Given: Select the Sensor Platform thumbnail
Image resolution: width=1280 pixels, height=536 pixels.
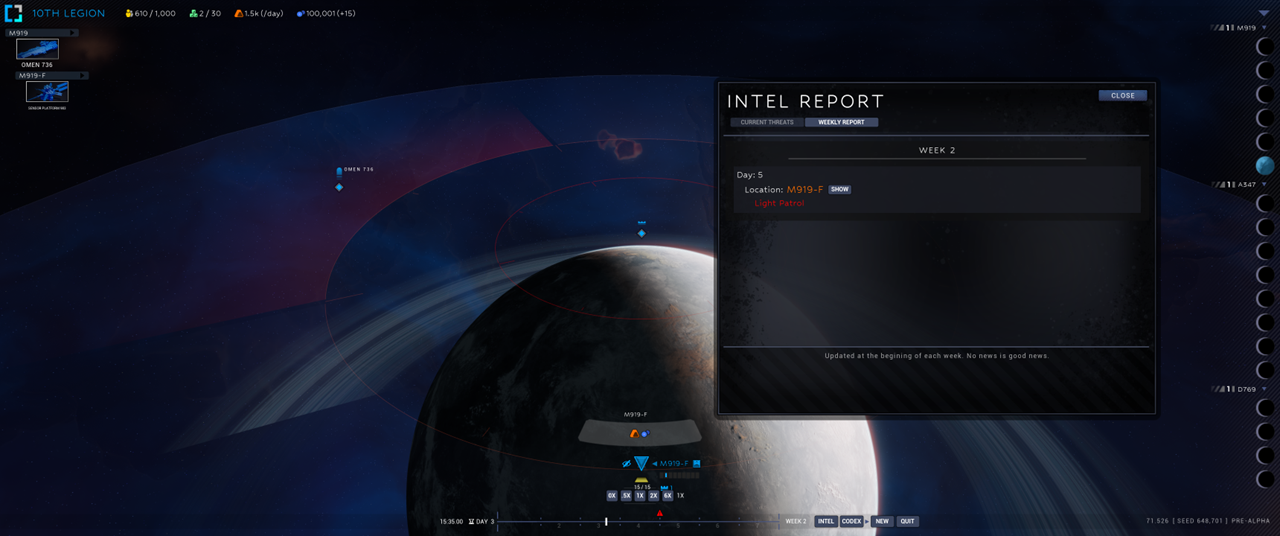Looking at the screenshot, I should tap(47, 91).
